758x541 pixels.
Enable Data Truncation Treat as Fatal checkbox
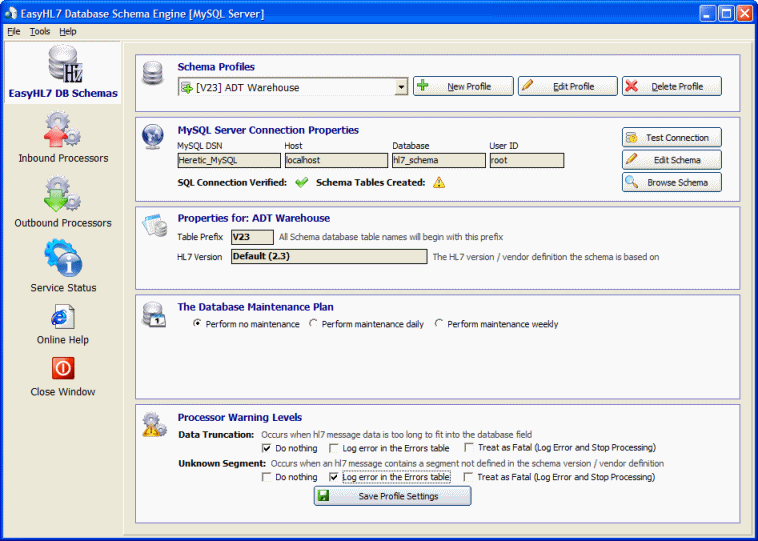pos(468,447)
